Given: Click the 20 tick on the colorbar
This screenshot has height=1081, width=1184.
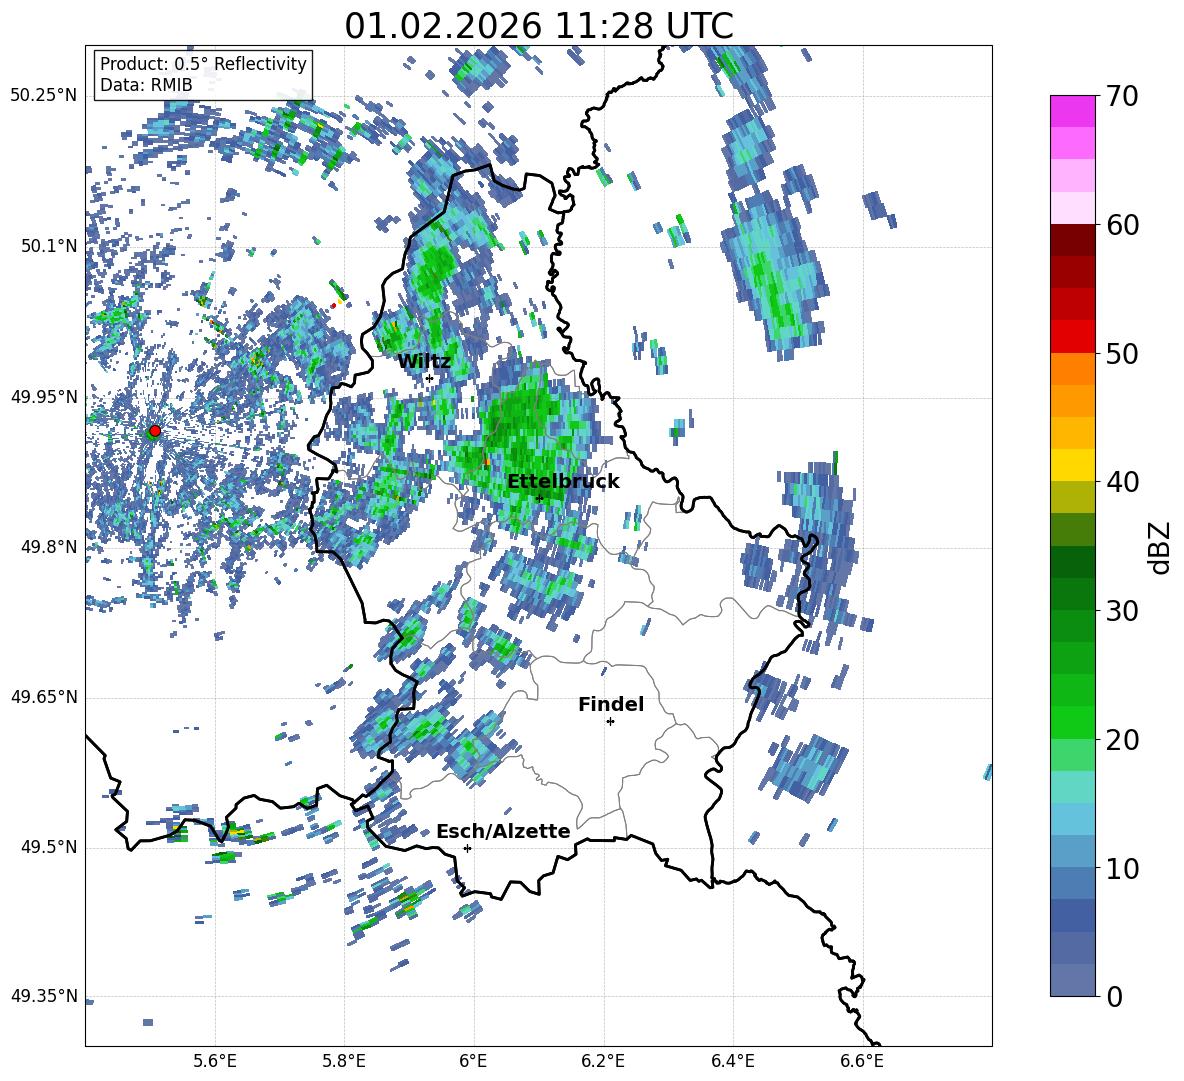Looking at the screenshot, I should [x=1122, y=739].
